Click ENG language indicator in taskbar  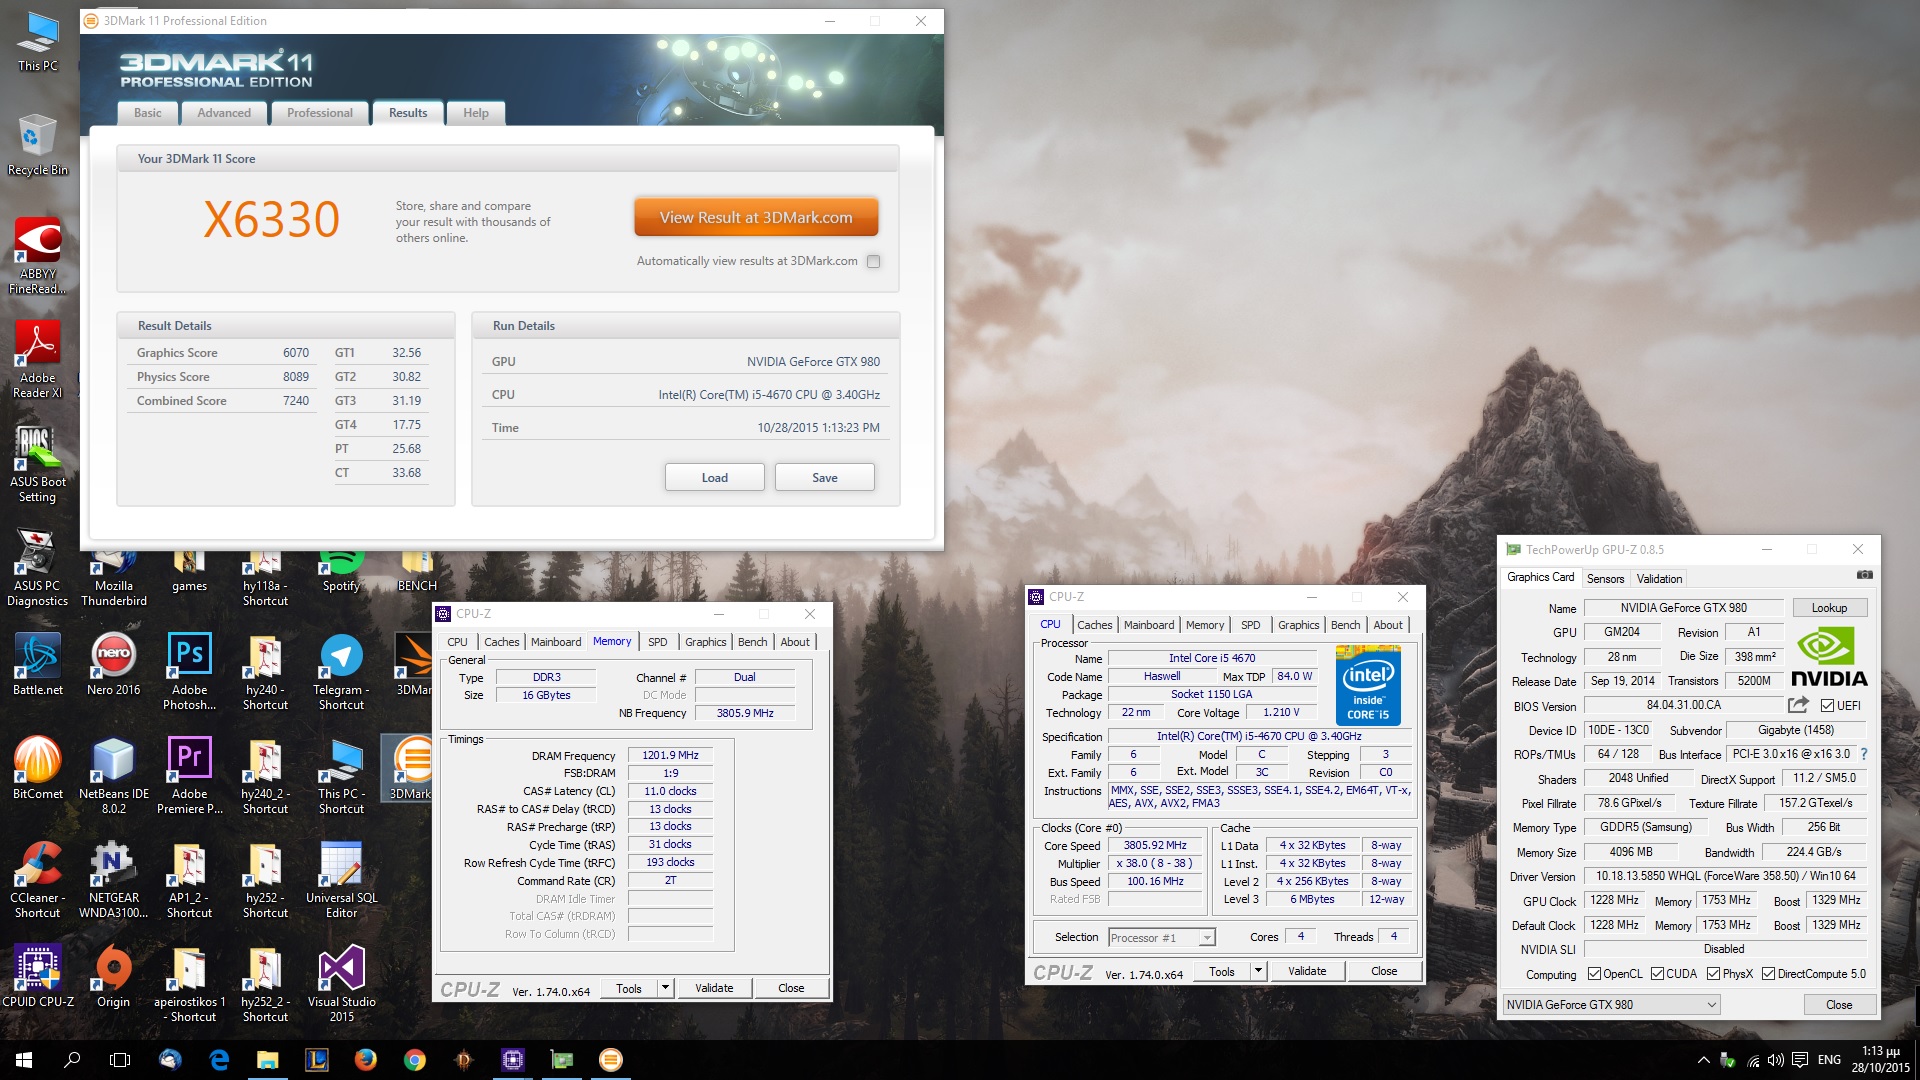[x=1829, y=1060]
